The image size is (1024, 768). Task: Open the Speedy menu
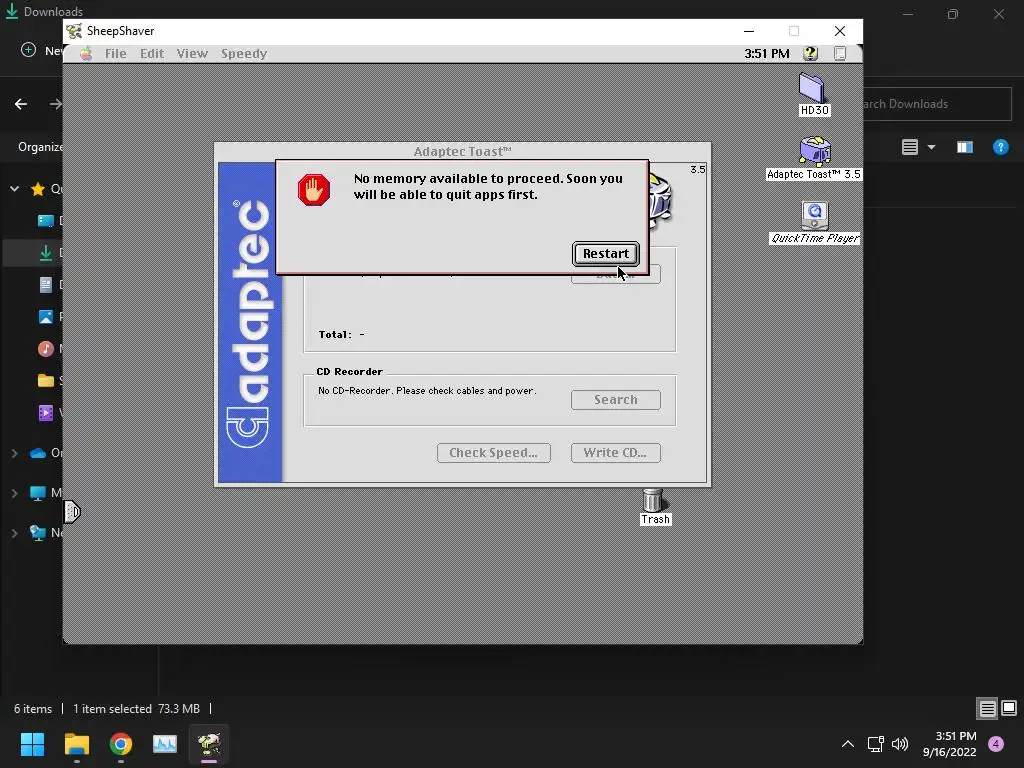click(244, 54)
